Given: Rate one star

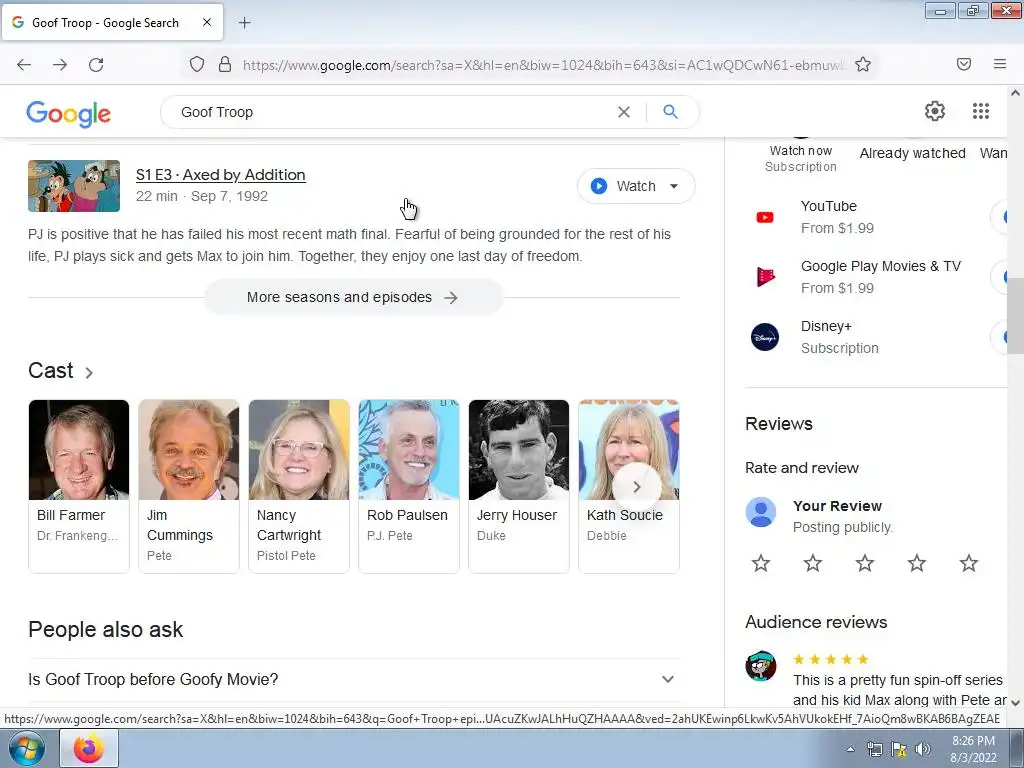Looking at the screenshot, I should coord(761,563).
